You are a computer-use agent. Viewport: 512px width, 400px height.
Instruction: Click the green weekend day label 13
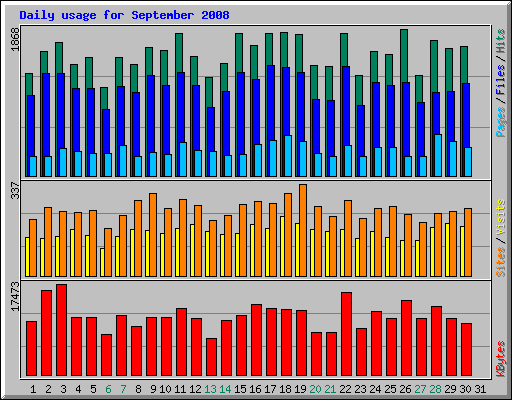coord(210,389)
